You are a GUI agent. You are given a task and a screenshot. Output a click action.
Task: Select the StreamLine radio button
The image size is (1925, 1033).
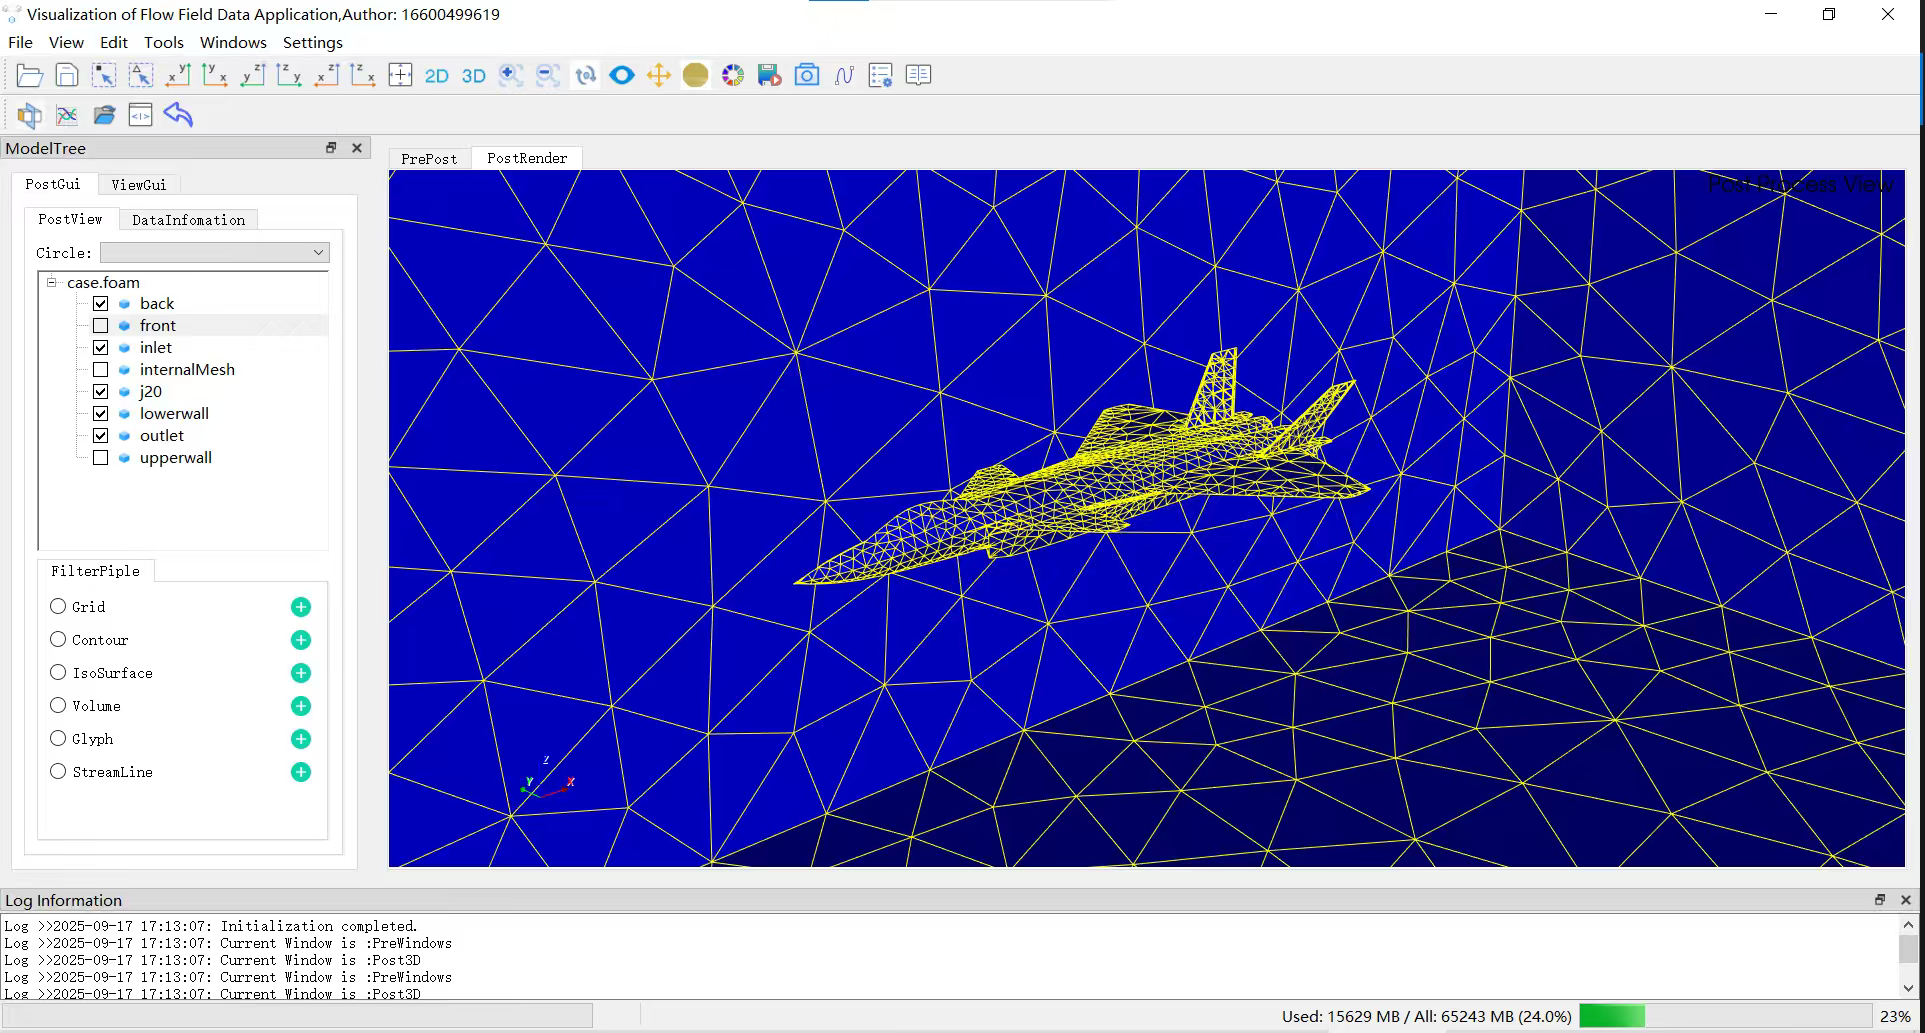point(58,772)
